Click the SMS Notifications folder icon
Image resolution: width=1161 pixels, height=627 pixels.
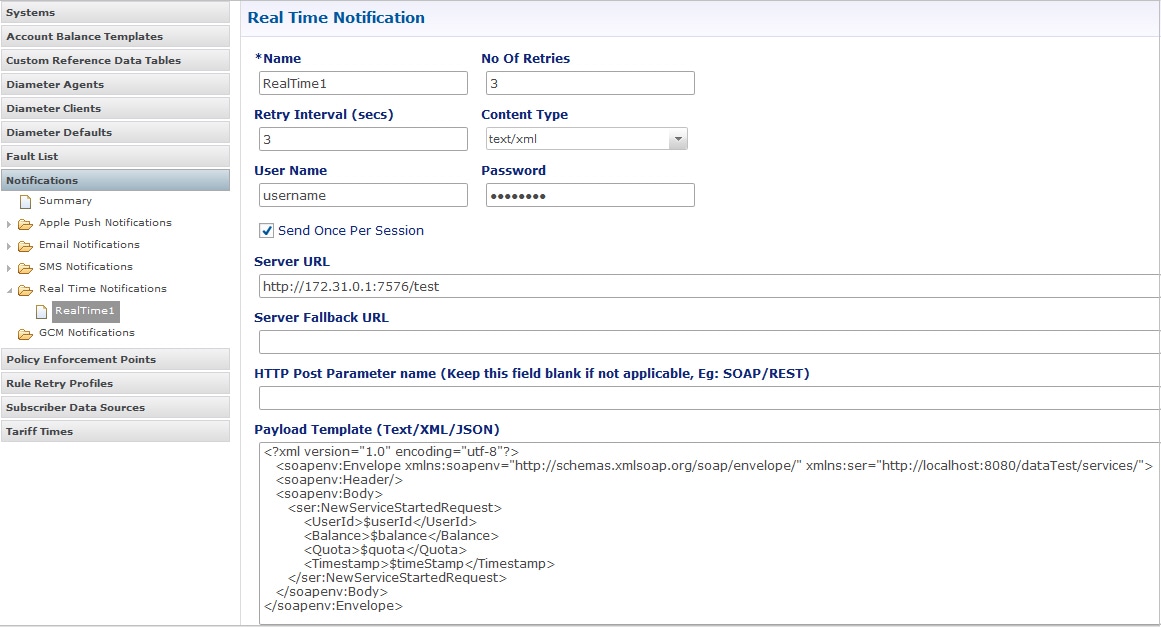(25, 267)
